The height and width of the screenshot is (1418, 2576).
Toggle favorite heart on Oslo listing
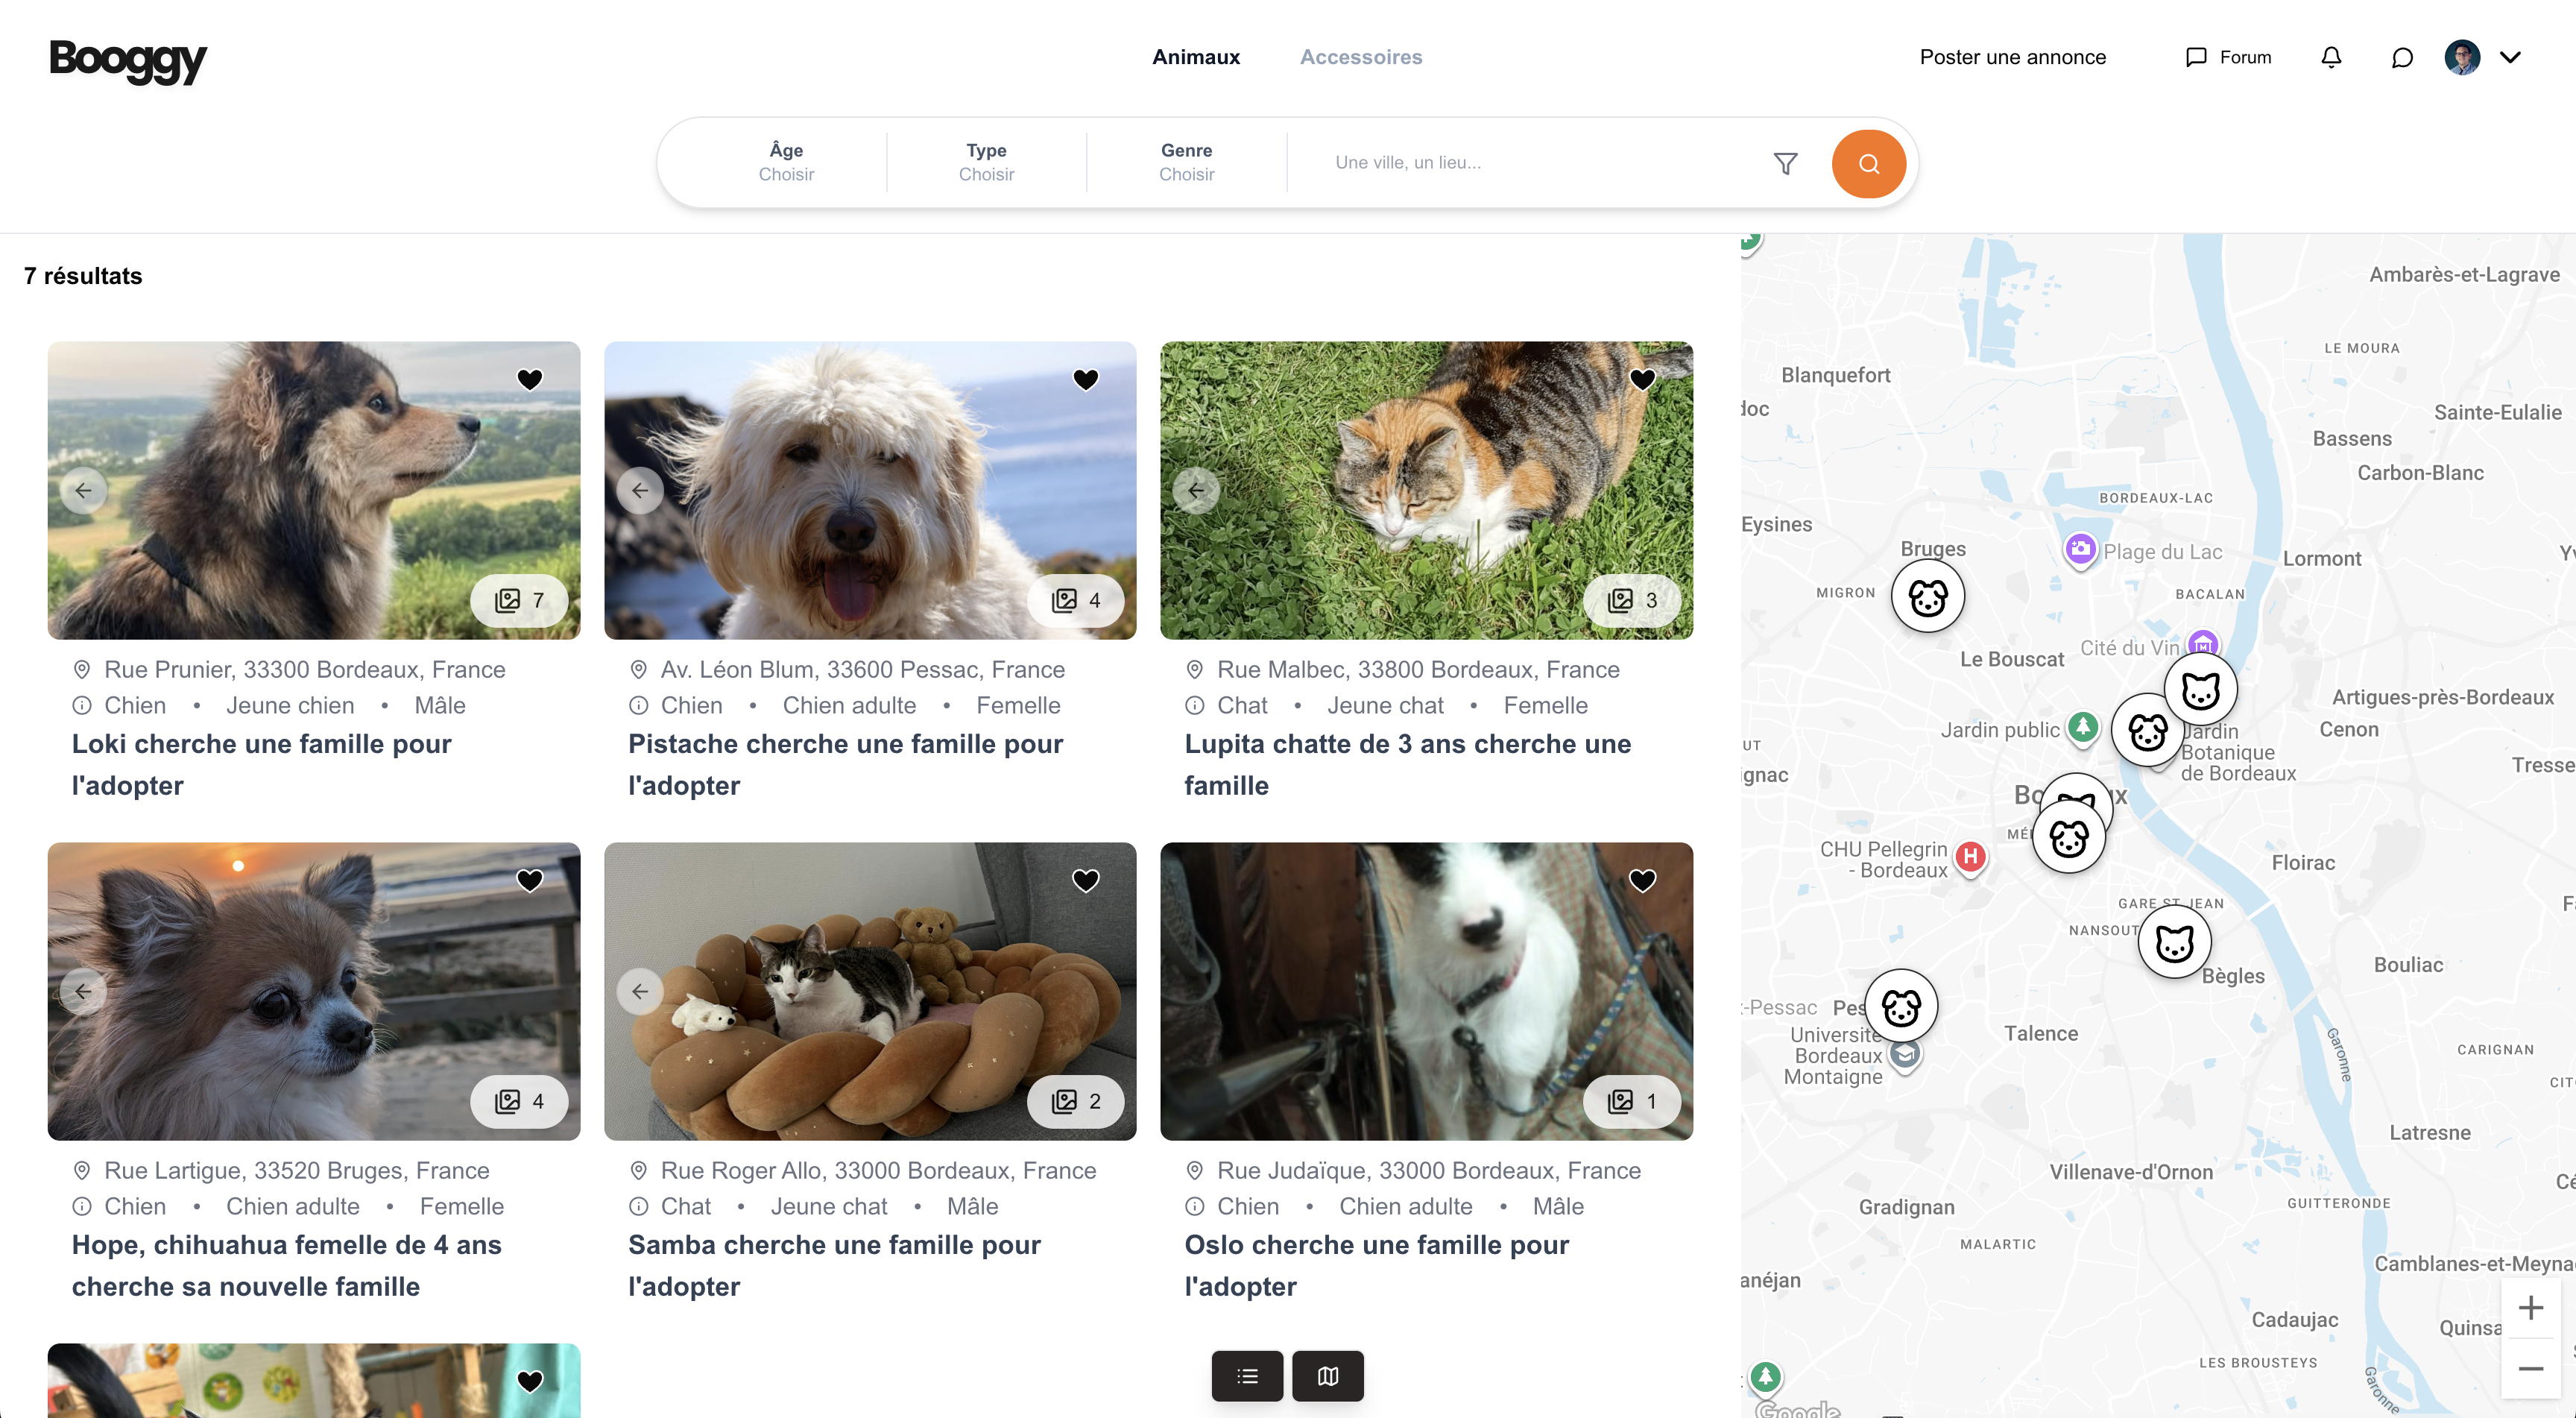point(1642,880)
